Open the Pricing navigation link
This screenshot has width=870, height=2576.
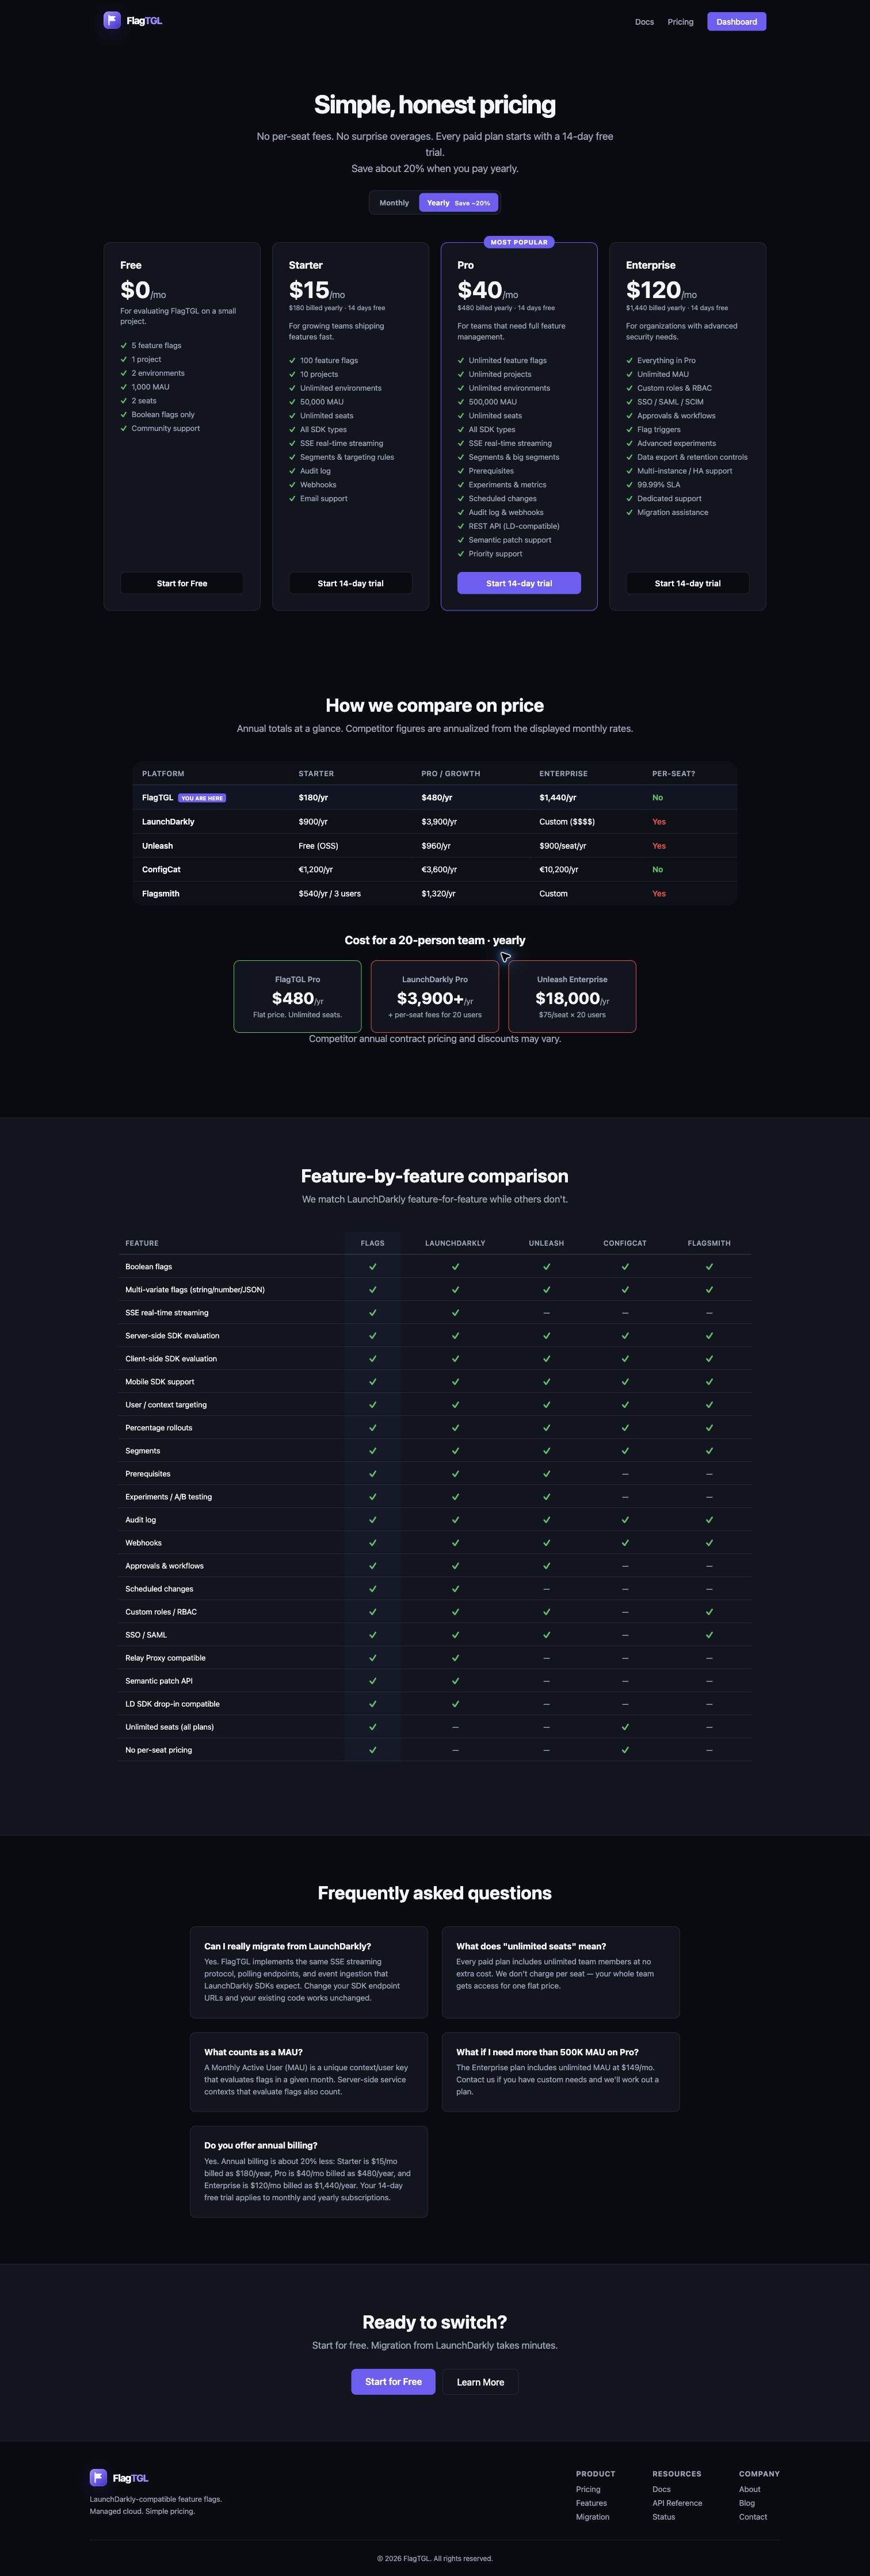(680, 22)
